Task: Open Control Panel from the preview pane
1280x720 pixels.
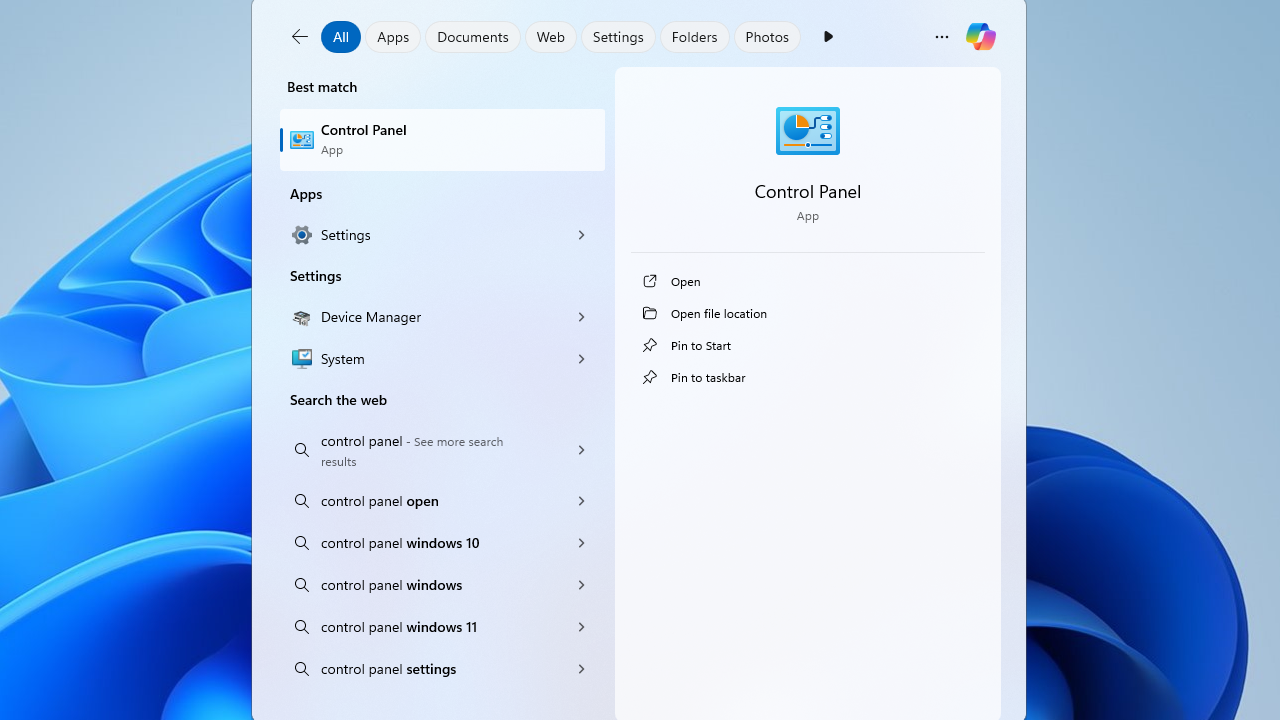Action: click(x=685, y=282)
